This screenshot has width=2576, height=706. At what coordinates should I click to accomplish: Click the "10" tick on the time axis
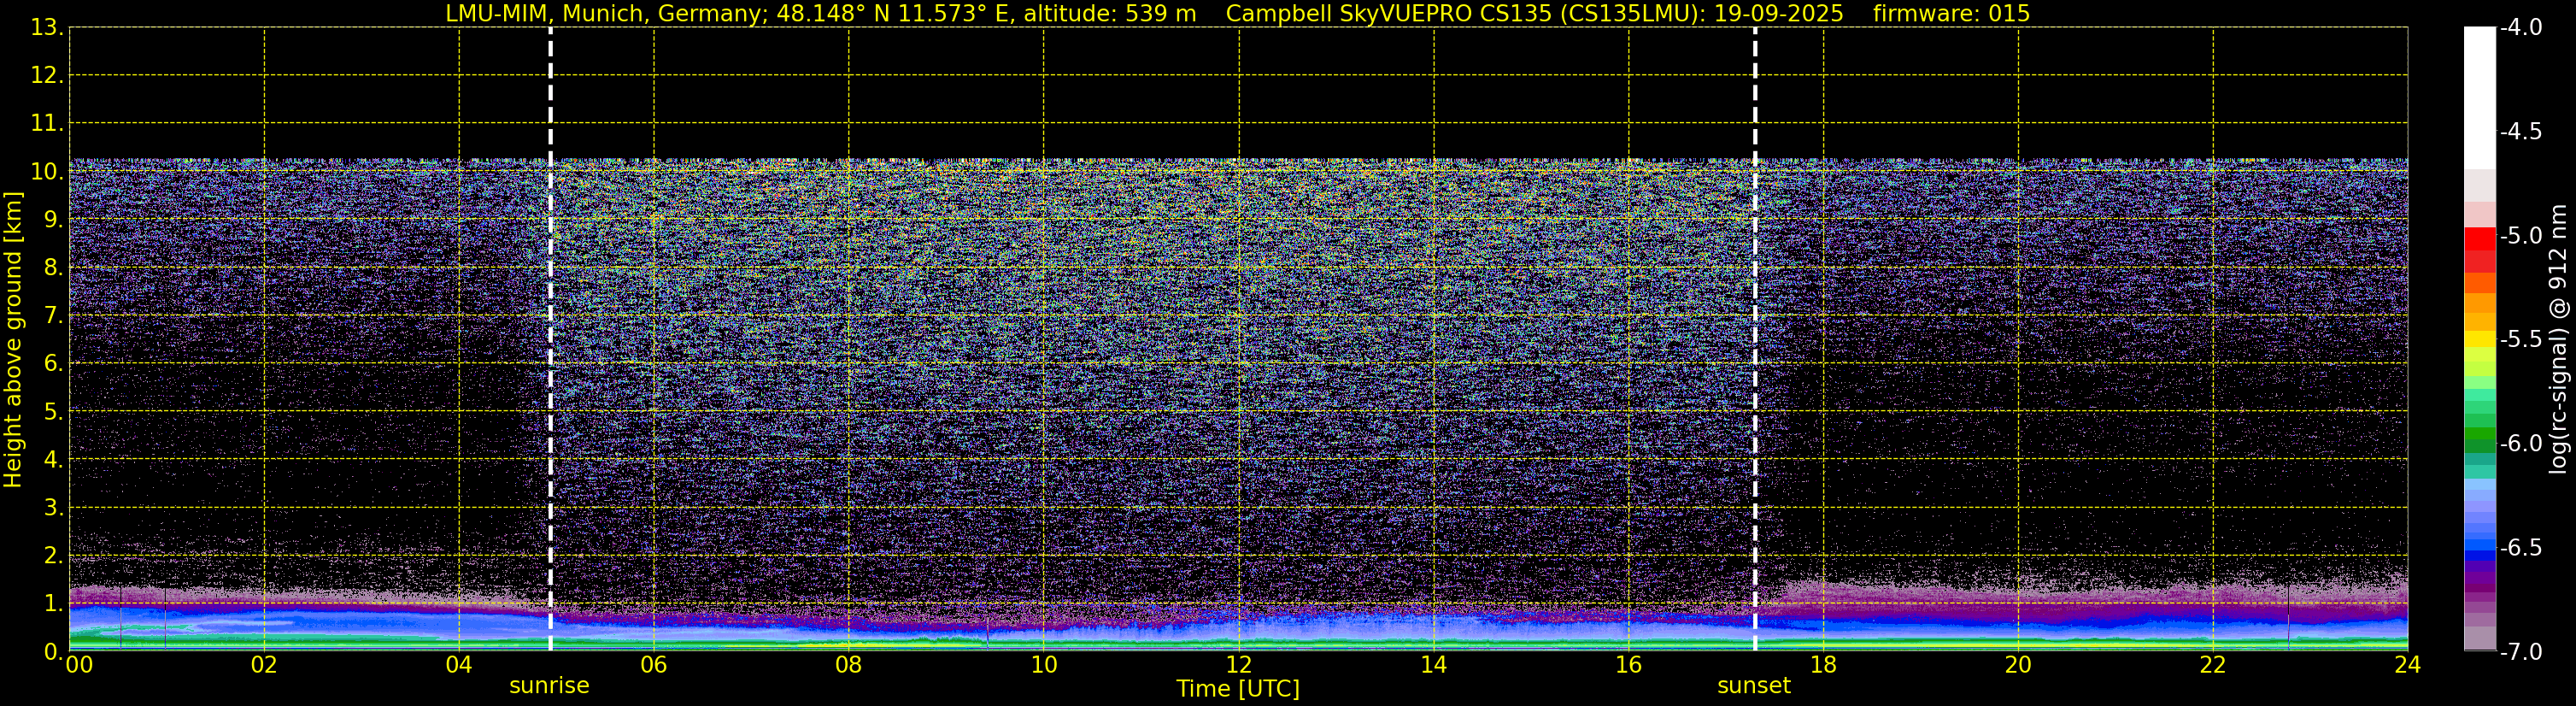click(x=1044, y=665)
